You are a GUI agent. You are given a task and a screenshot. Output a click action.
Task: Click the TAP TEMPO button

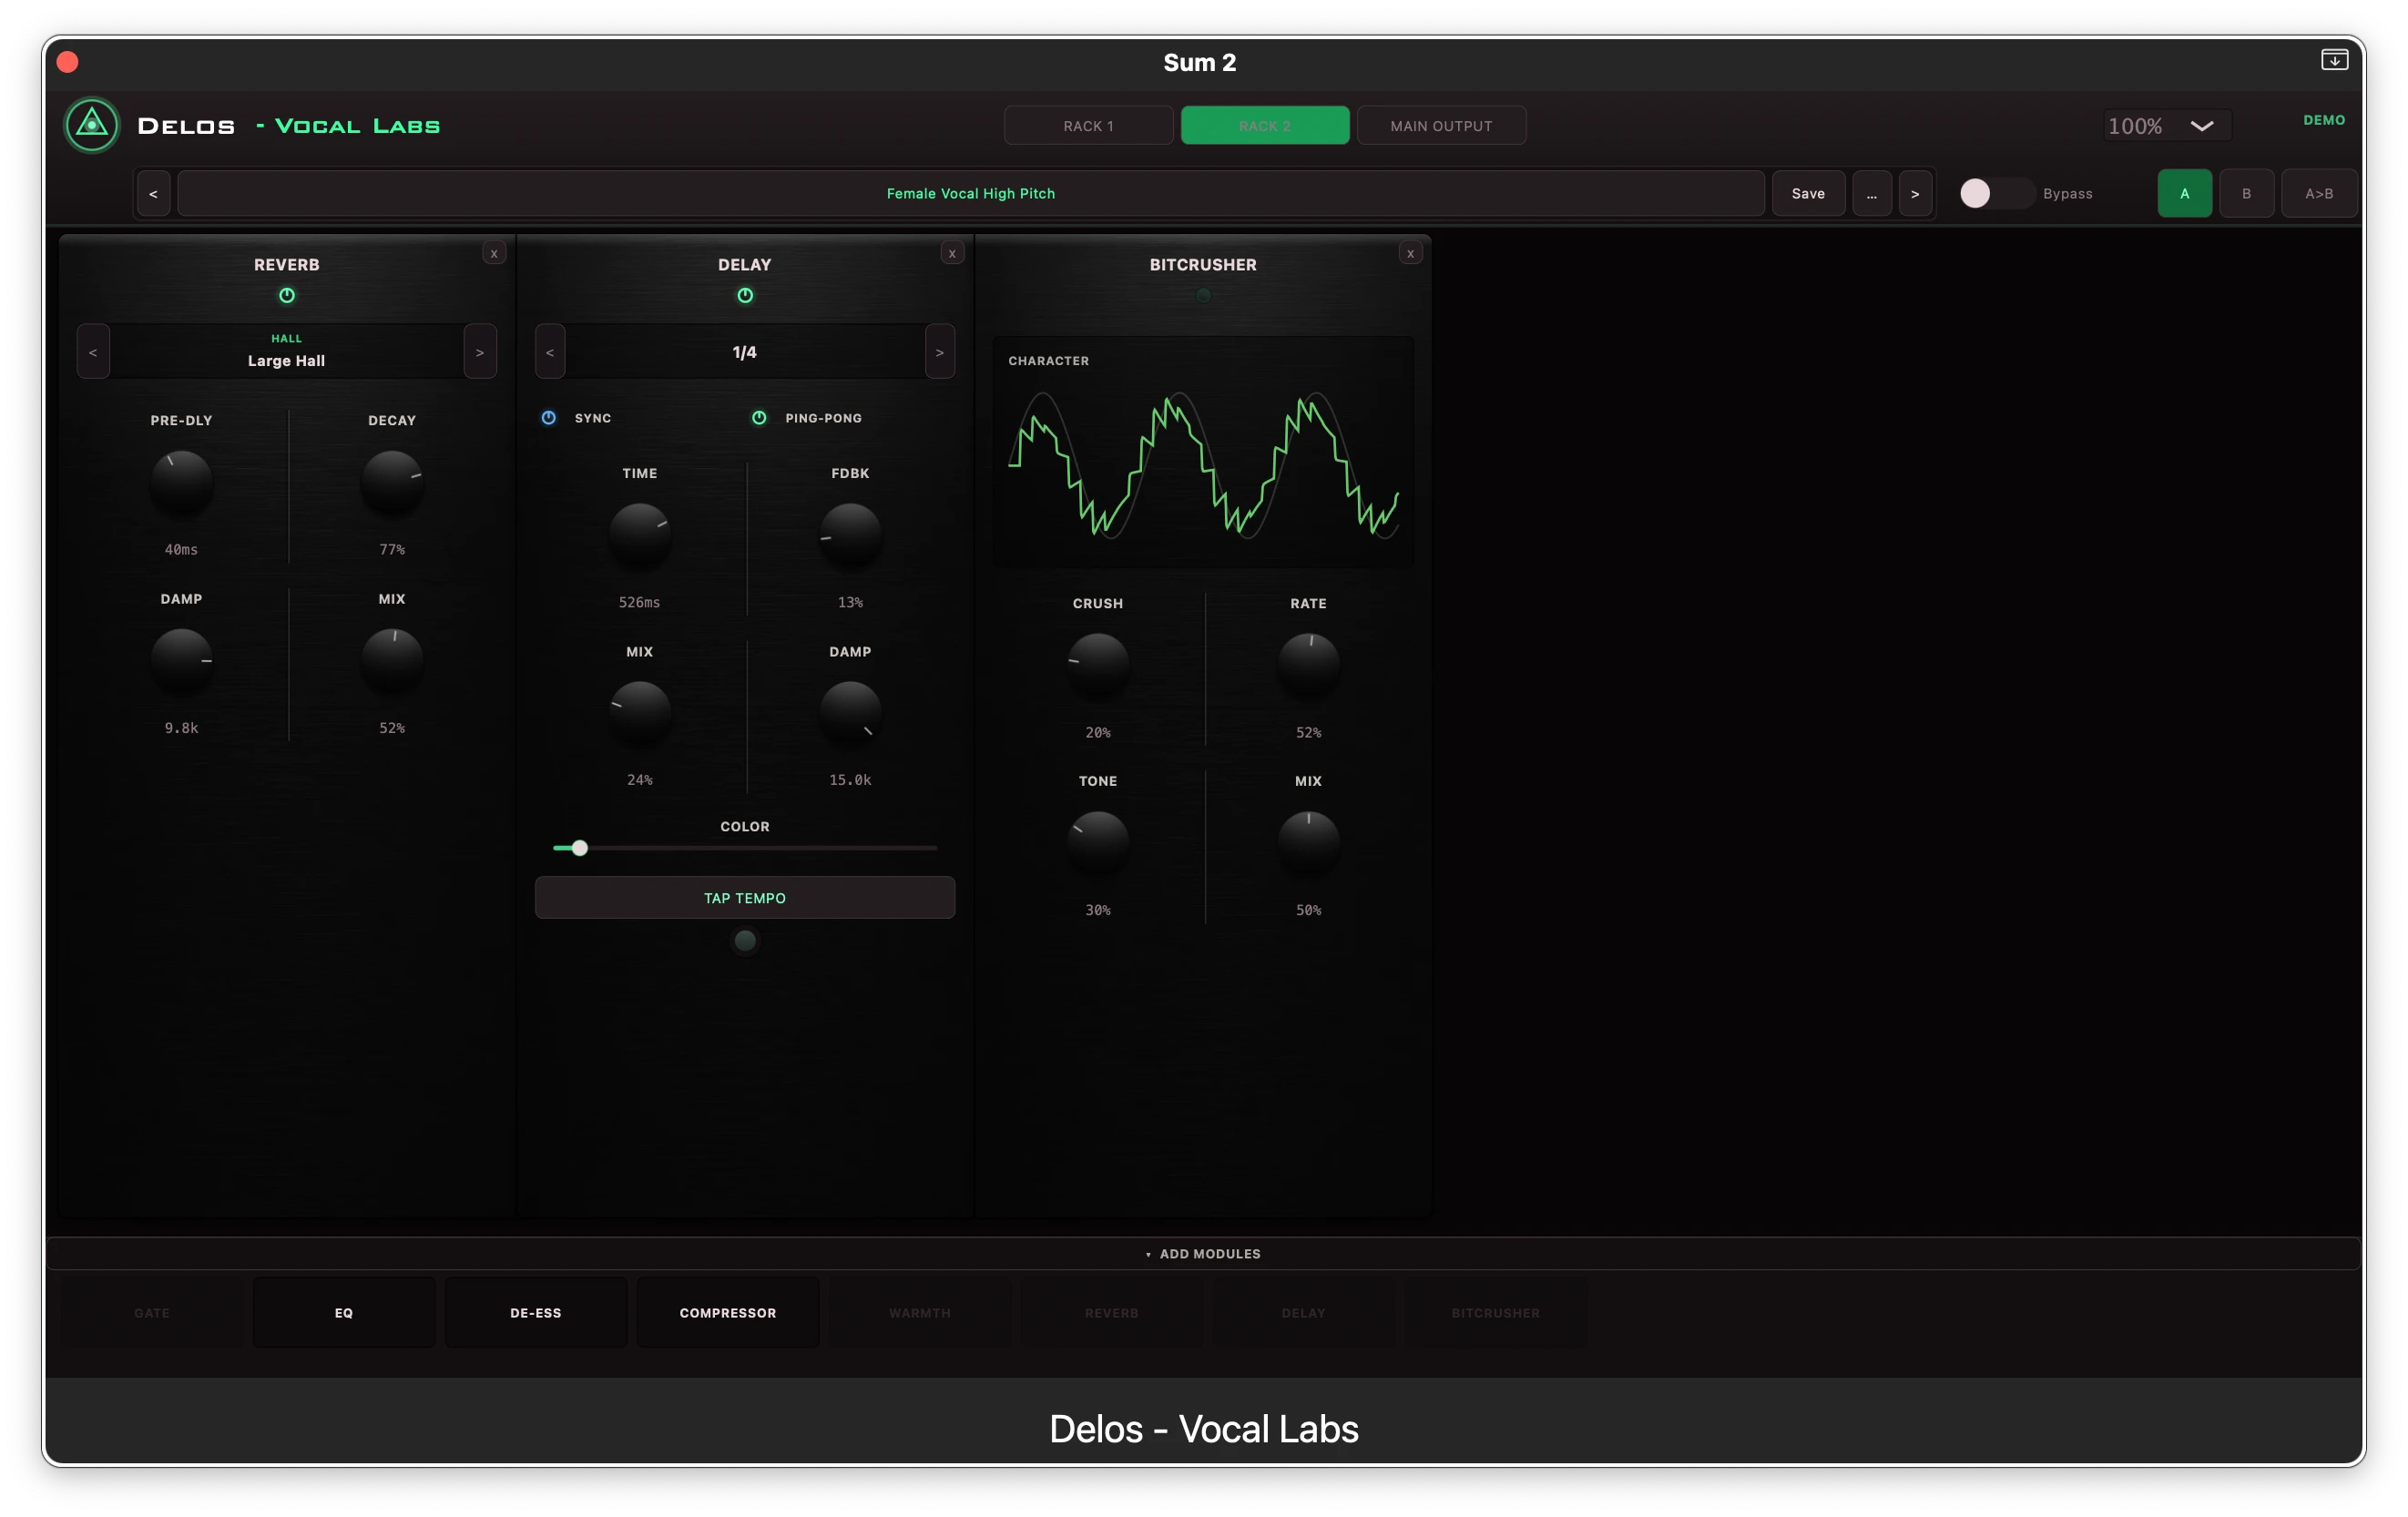coord(745,897)
